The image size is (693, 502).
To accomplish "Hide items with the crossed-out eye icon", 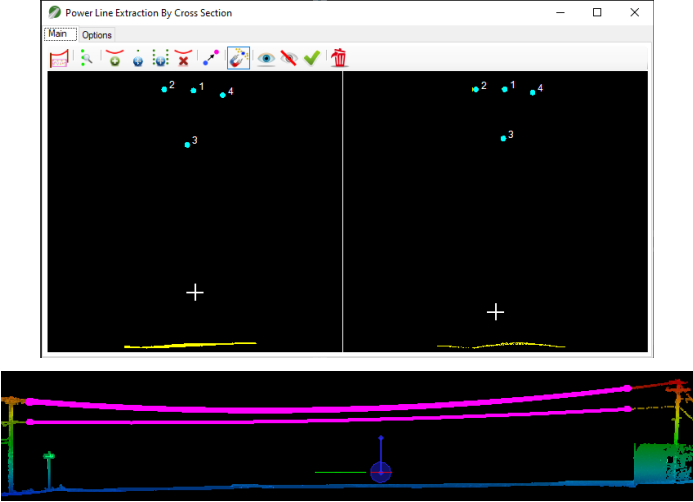I will 289,59.
